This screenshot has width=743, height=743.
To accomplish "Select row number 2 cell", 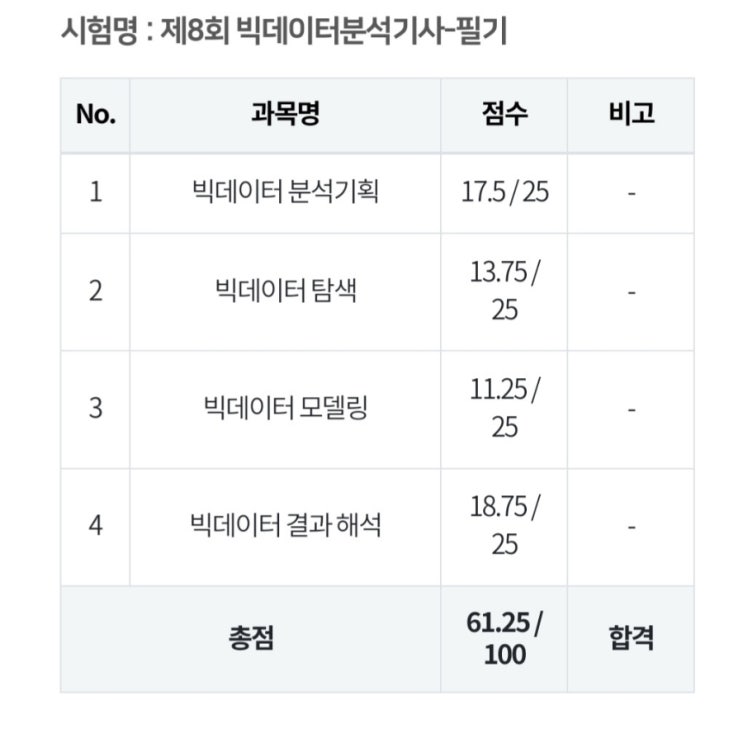I will [96, 292].
